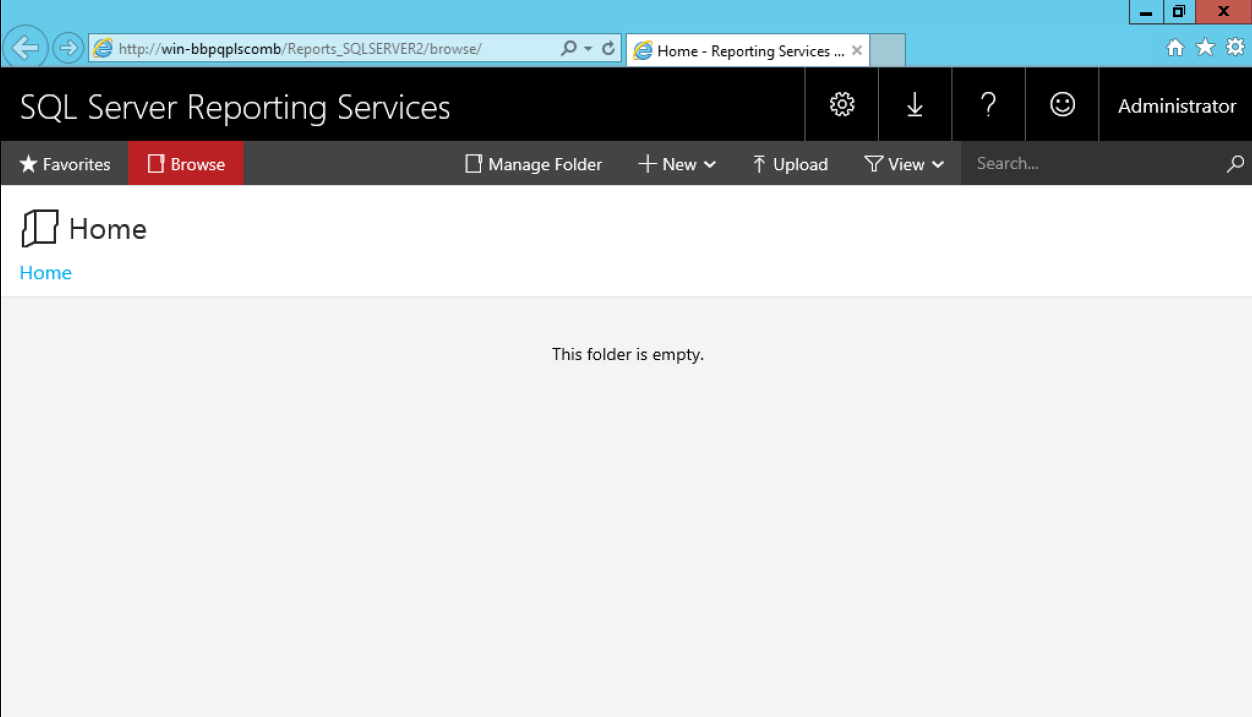Open a new browser tab
Image resolution: width=1252 pixels, height=717 pixels.
pos(887,50)
